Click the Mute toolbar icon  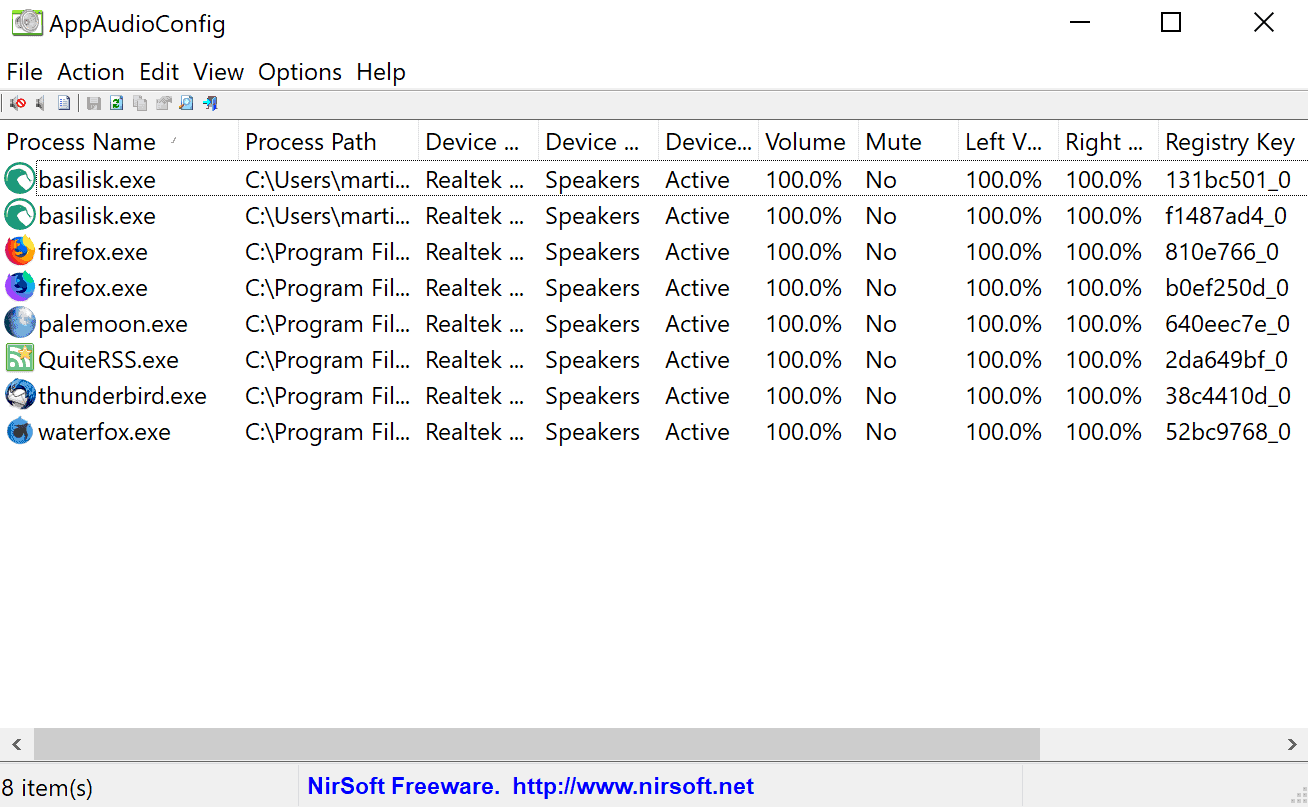click(x=17, y=103)
